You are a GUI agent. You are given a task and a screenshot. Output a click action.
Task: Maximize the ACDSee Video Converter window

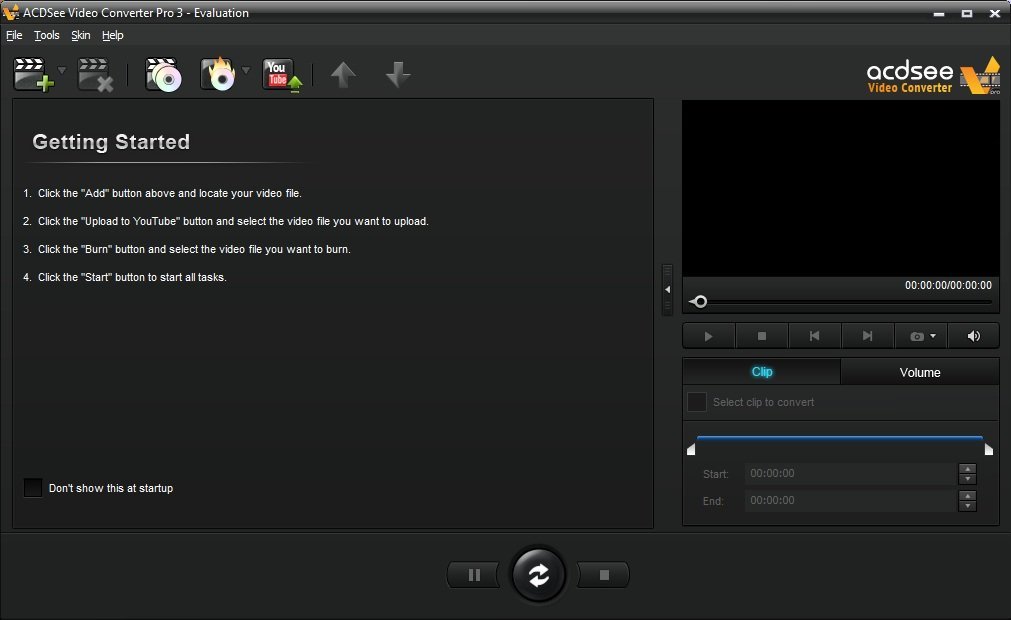click(967, 13)
